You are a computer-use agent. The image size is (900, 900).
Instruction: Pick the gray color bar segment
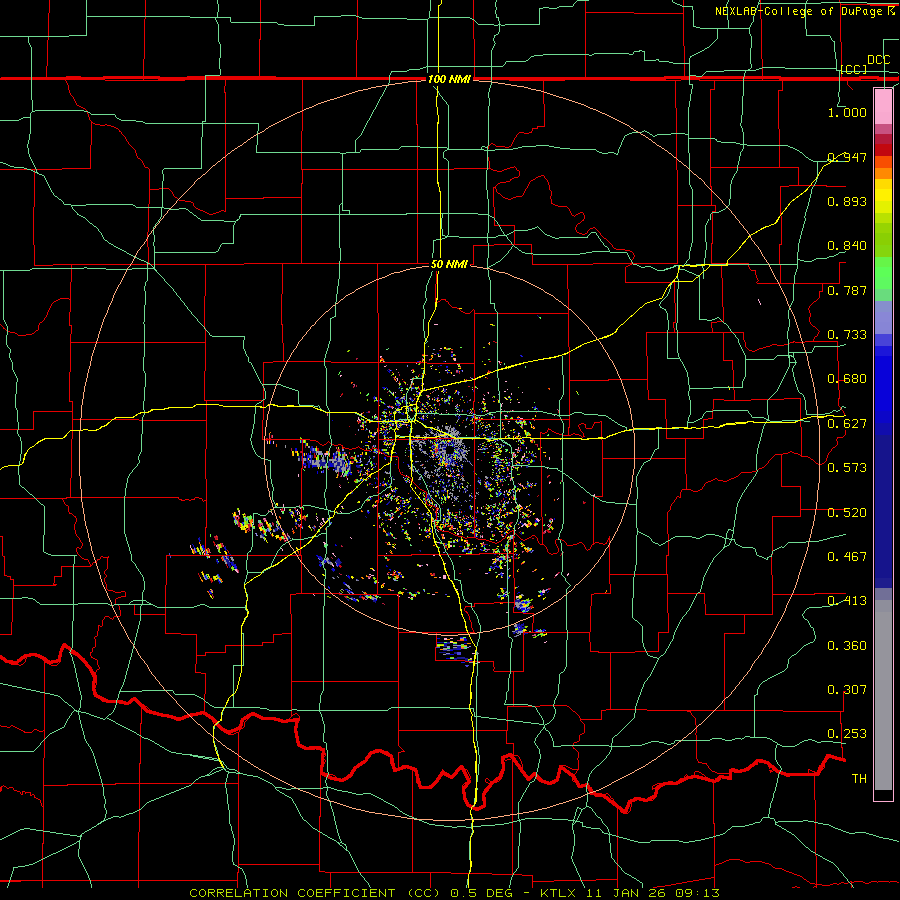point(883,695)
